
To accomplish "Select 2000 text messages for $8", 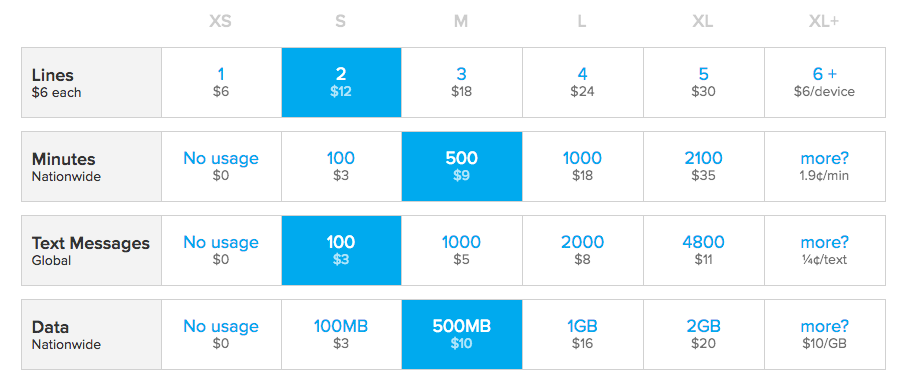I will pos(583,251).
